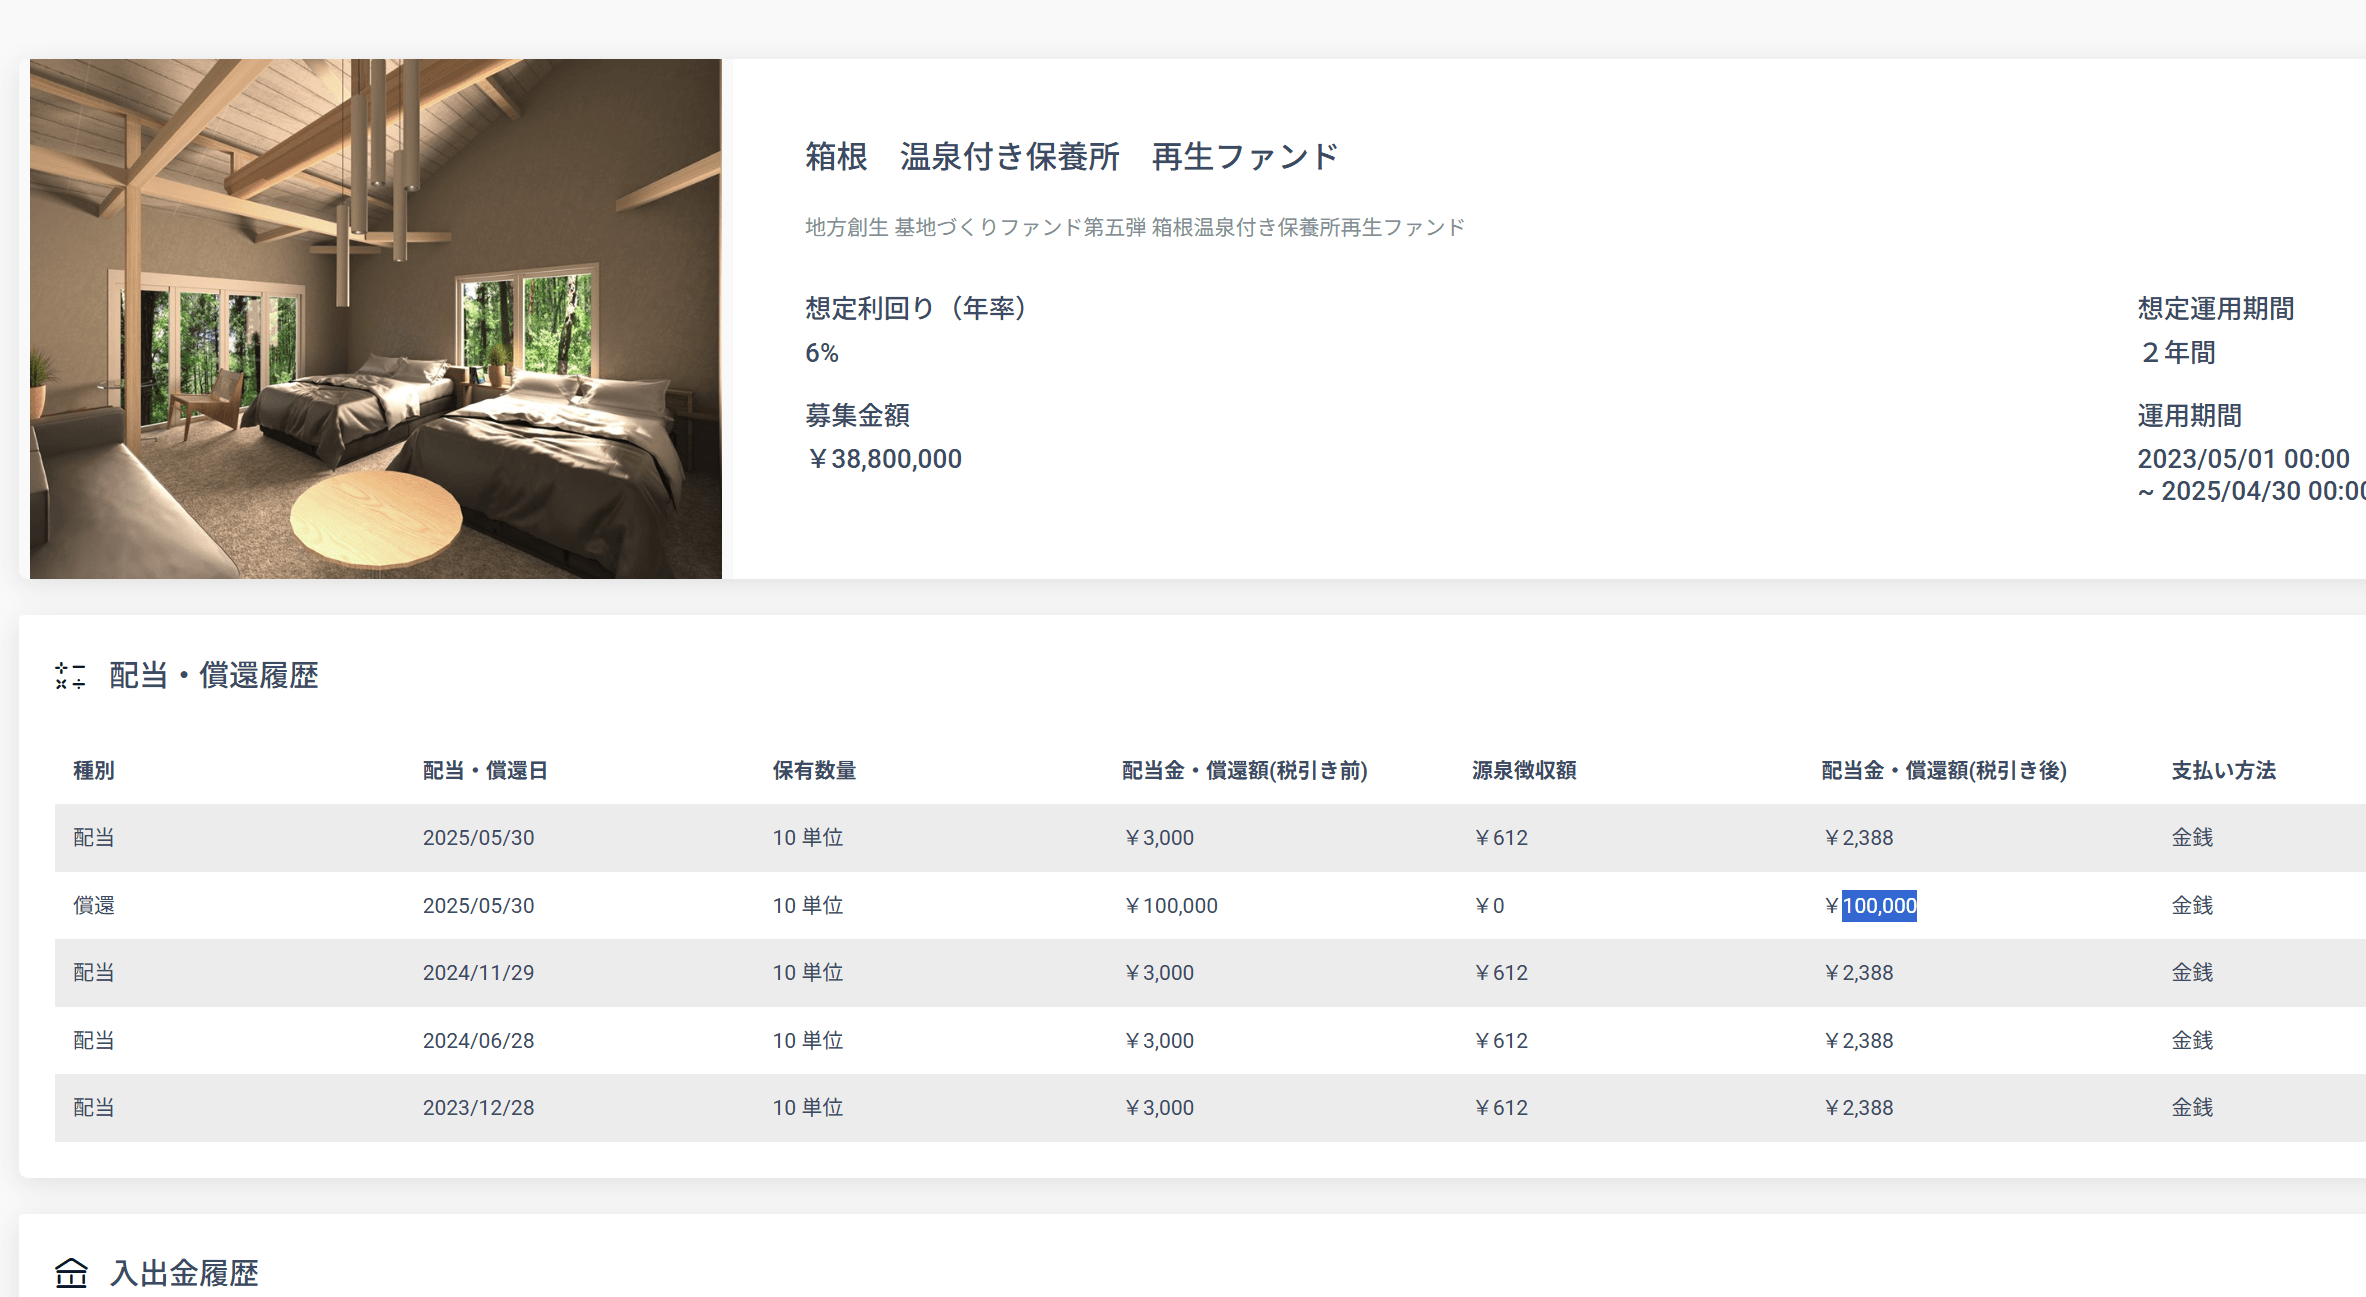Click the 保有数量 column header
The image size is (2366, 1297).
[x=814, y=770]
